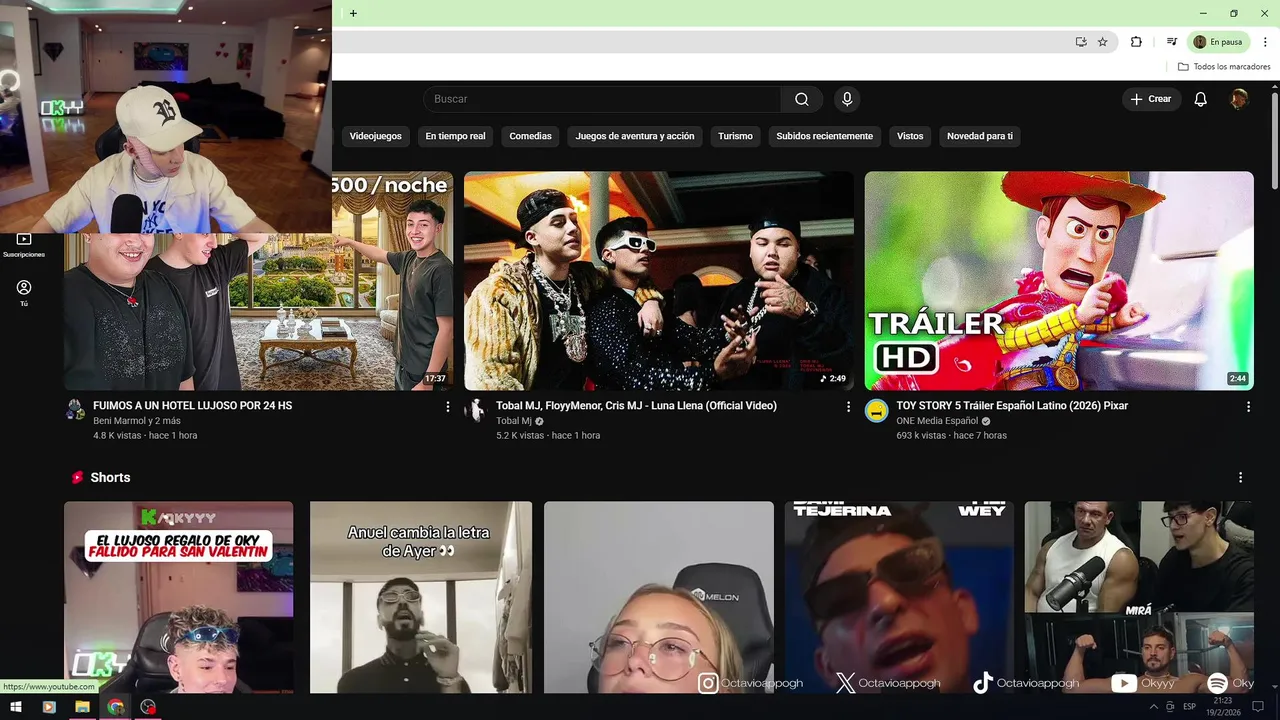Open the short with the Melon chair
The width and height of the screenshot is (1280, 720).
[659, 597]
